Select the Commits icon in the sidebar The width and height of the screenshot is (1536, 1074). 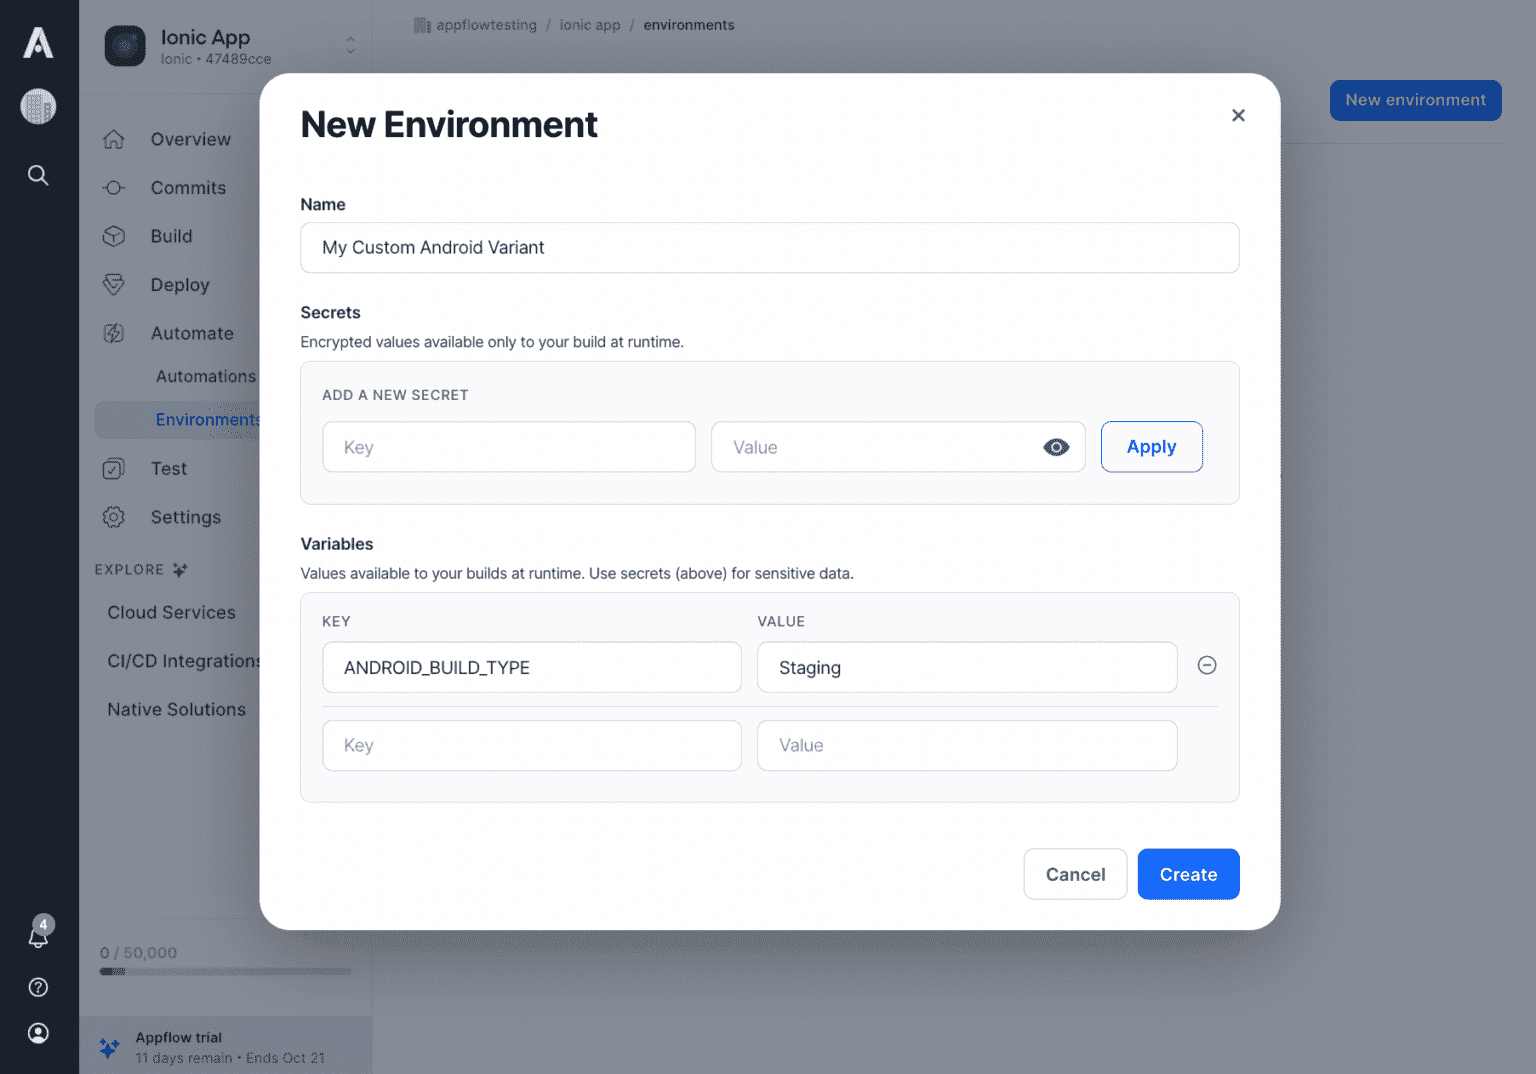pyautogui.click(x=113, y=187)
